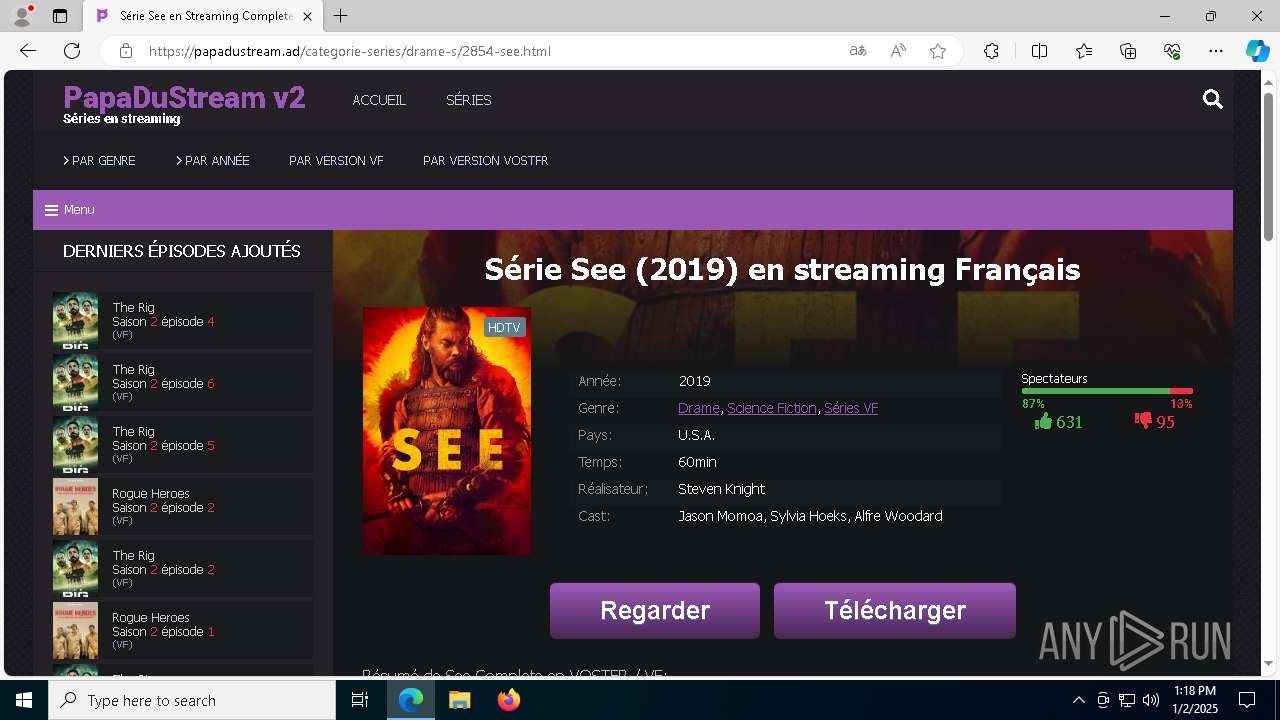Screen dimensions: 1280x720
Task: Click the page vertical scrollbar
Action: tap(1268, 165)
